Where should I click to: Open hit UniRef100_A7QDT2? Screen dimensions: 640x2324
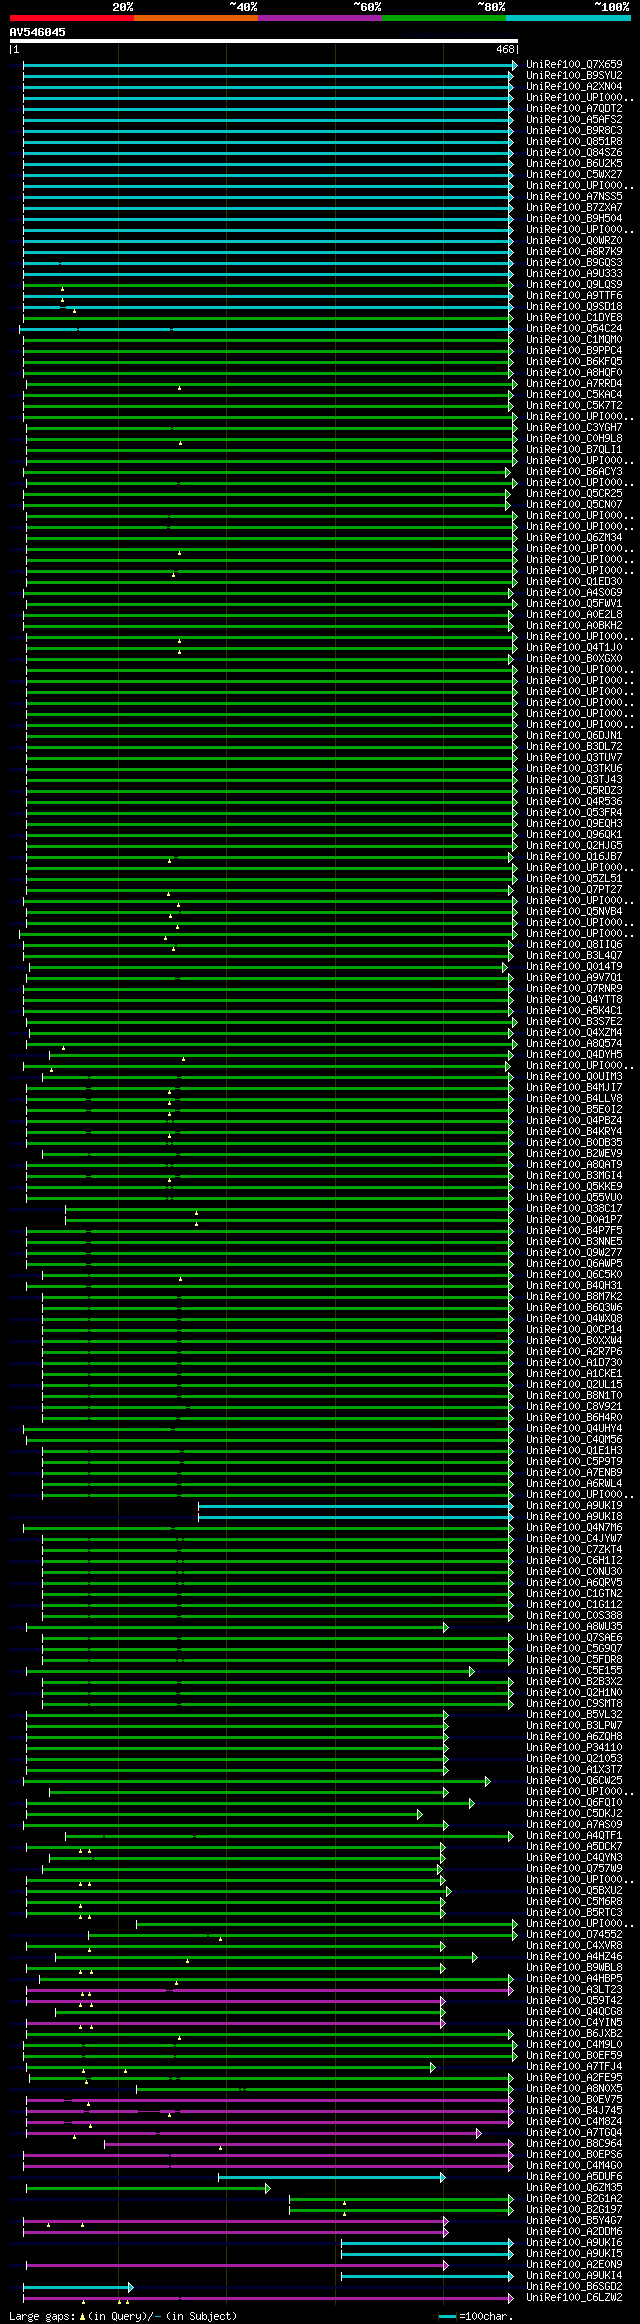(x=574, y=109)
